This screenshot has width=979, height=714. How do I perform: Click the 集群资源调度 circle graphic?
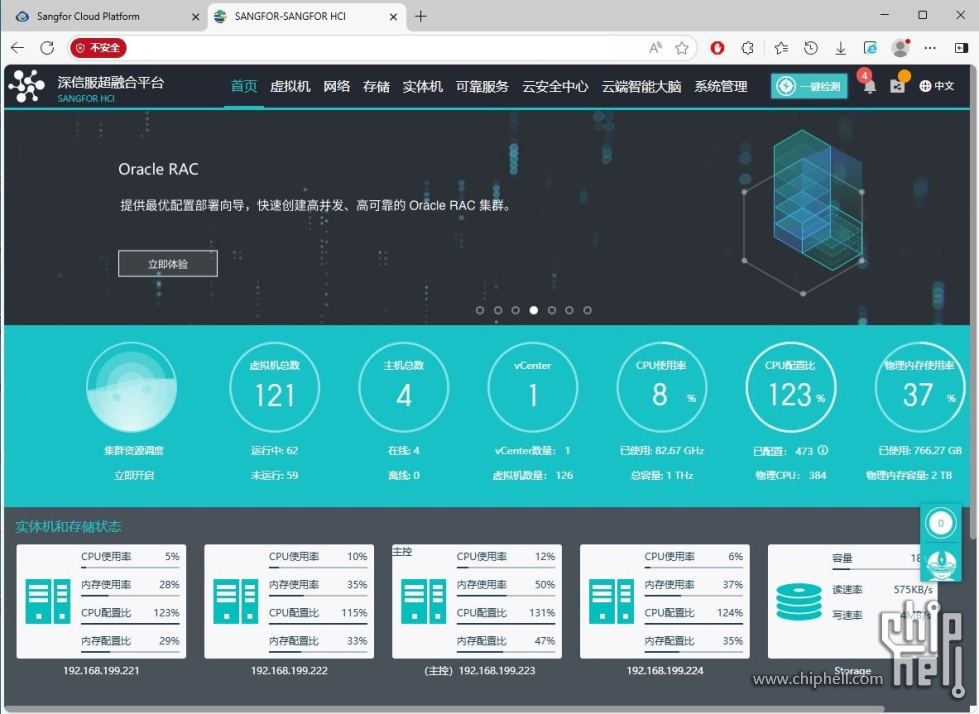[132, 388]
